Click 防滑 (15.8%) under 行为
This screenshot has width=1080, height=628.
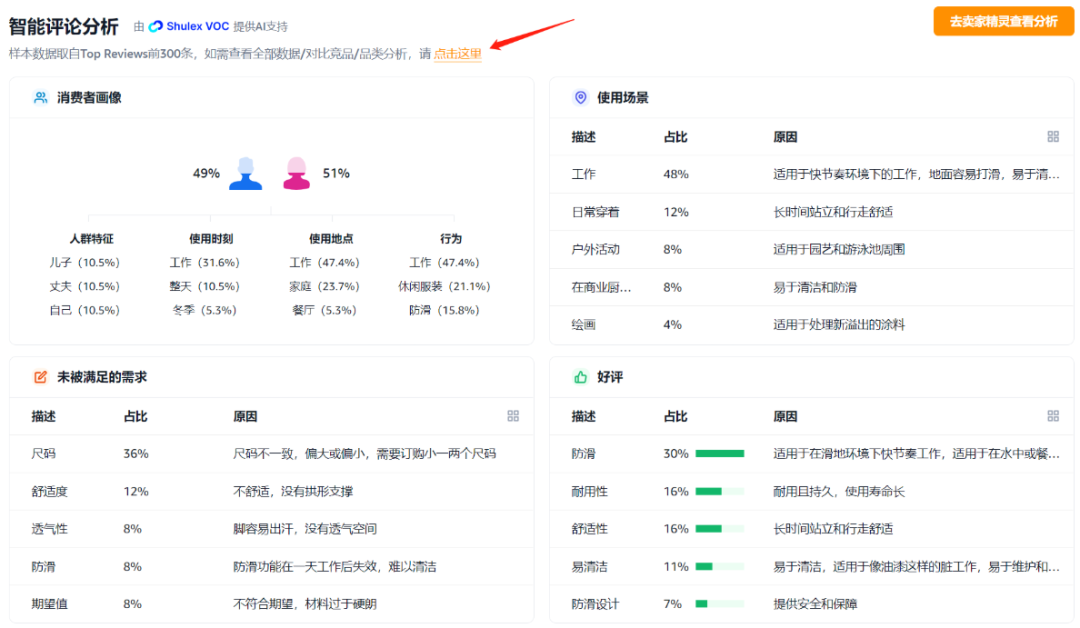(x=444, y=310)
